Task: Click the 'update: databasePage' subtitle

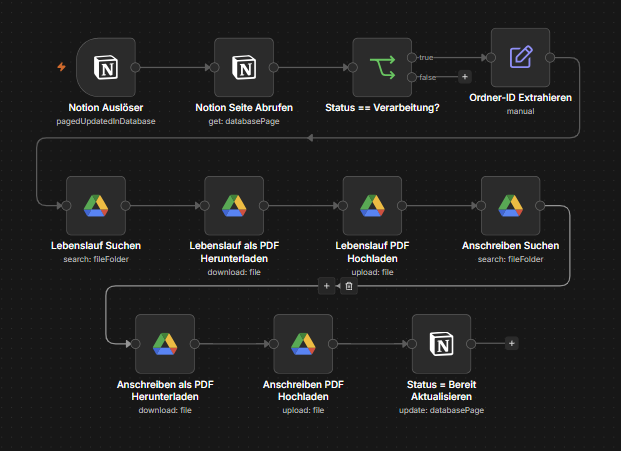Action: click(442, 410)
